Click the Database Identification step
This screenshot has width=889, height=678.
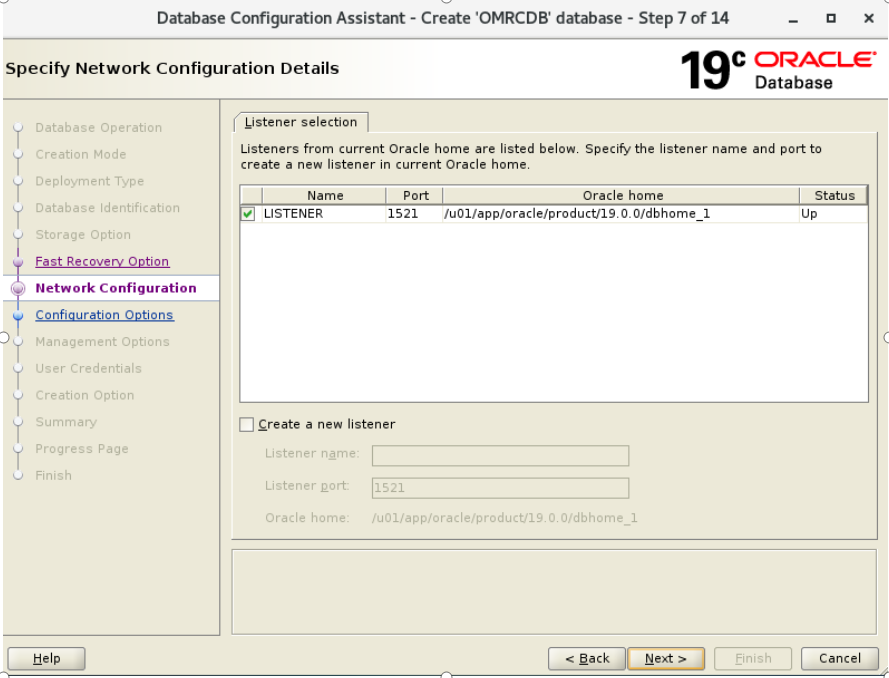108,207
